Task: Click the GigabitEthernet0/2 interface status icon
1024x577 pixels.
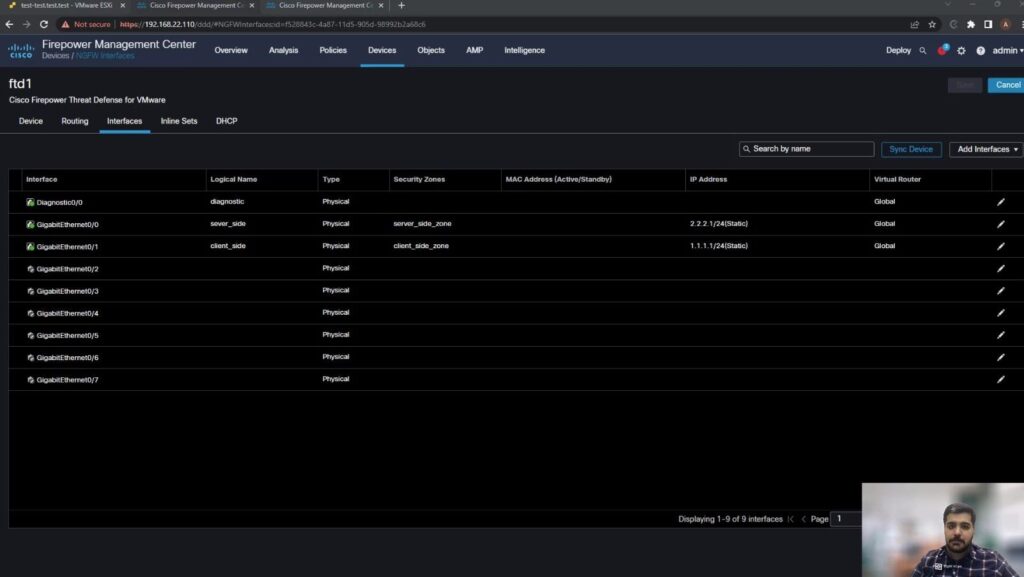Action: pyautogui.click(x=30, y=269)
